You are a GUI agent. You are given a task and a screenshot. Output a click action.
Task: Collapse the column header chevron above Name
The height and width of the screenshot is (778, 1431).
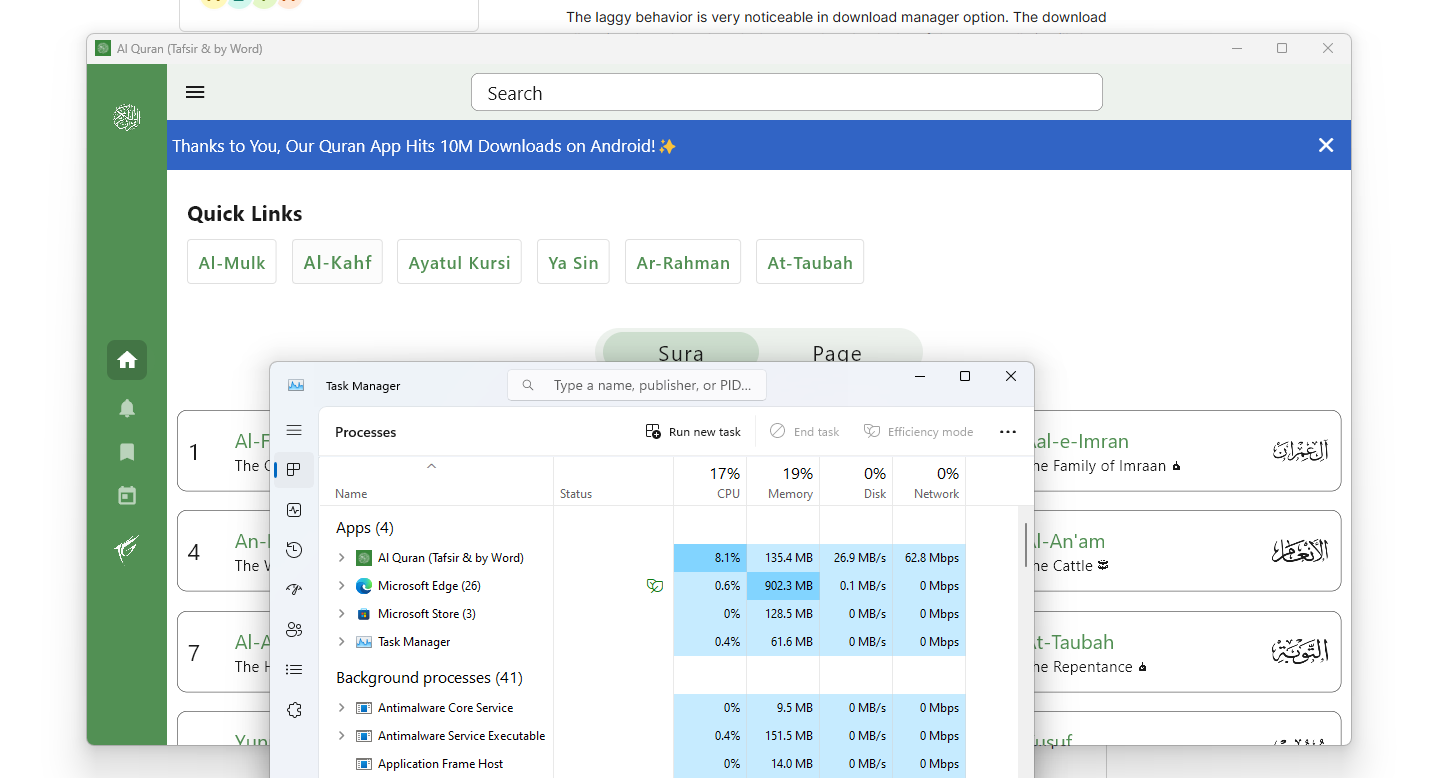(432, 466)
